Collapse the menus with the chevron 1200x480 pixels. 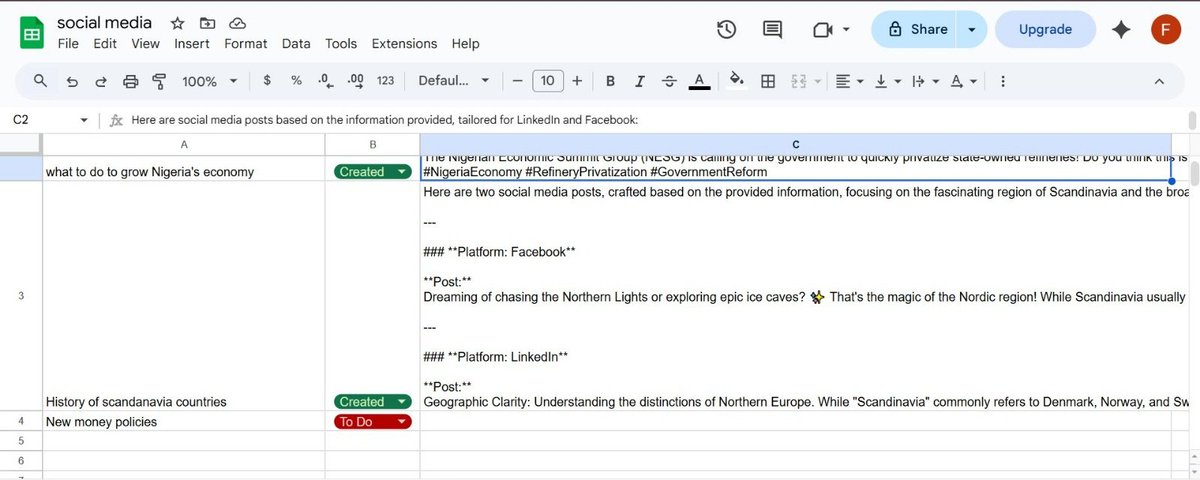1159,81
